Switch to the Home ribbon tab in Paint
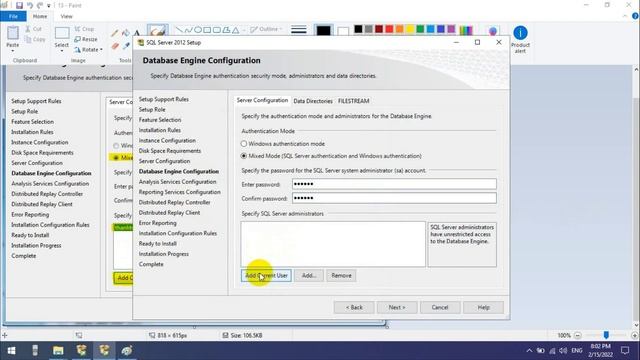640x360 pixels. click(40, 16)
